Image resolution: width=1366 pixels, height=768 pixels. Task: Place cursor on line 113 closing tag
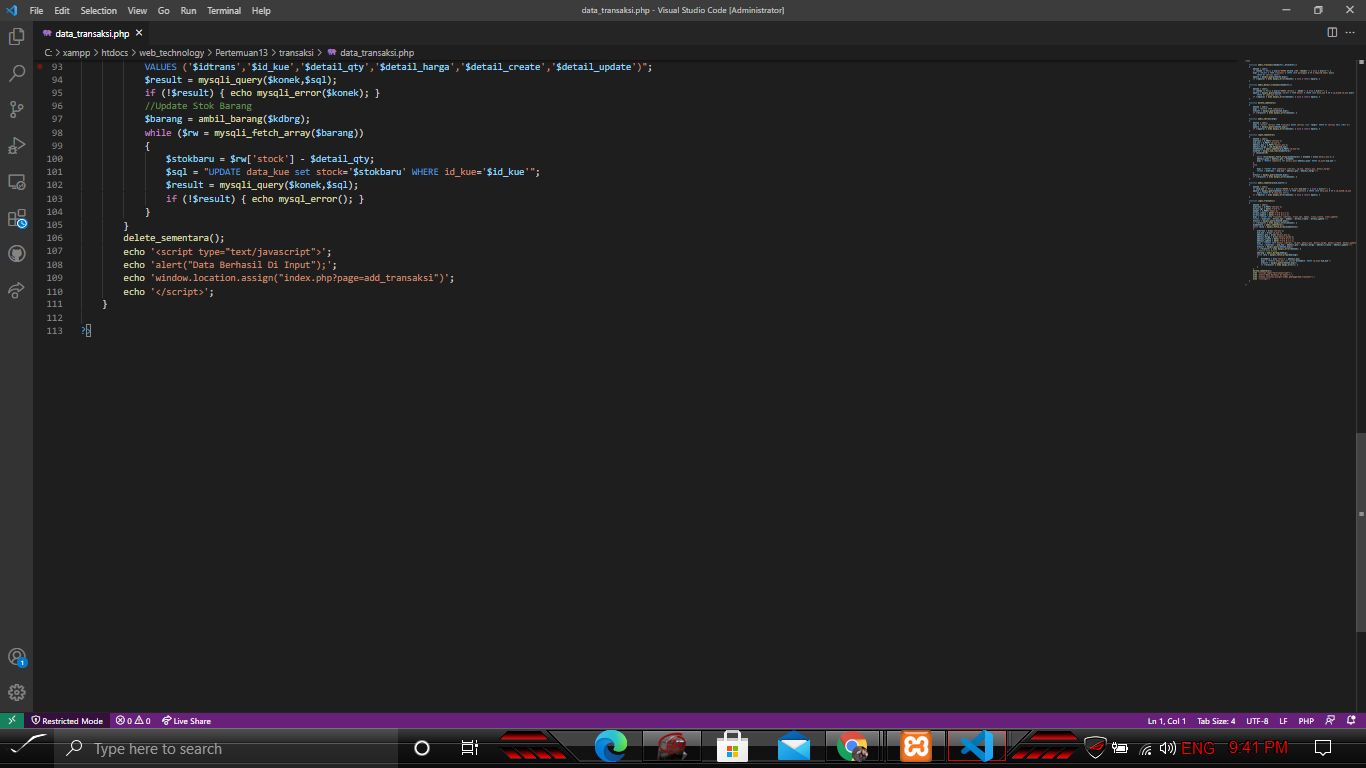pos(86,330)
